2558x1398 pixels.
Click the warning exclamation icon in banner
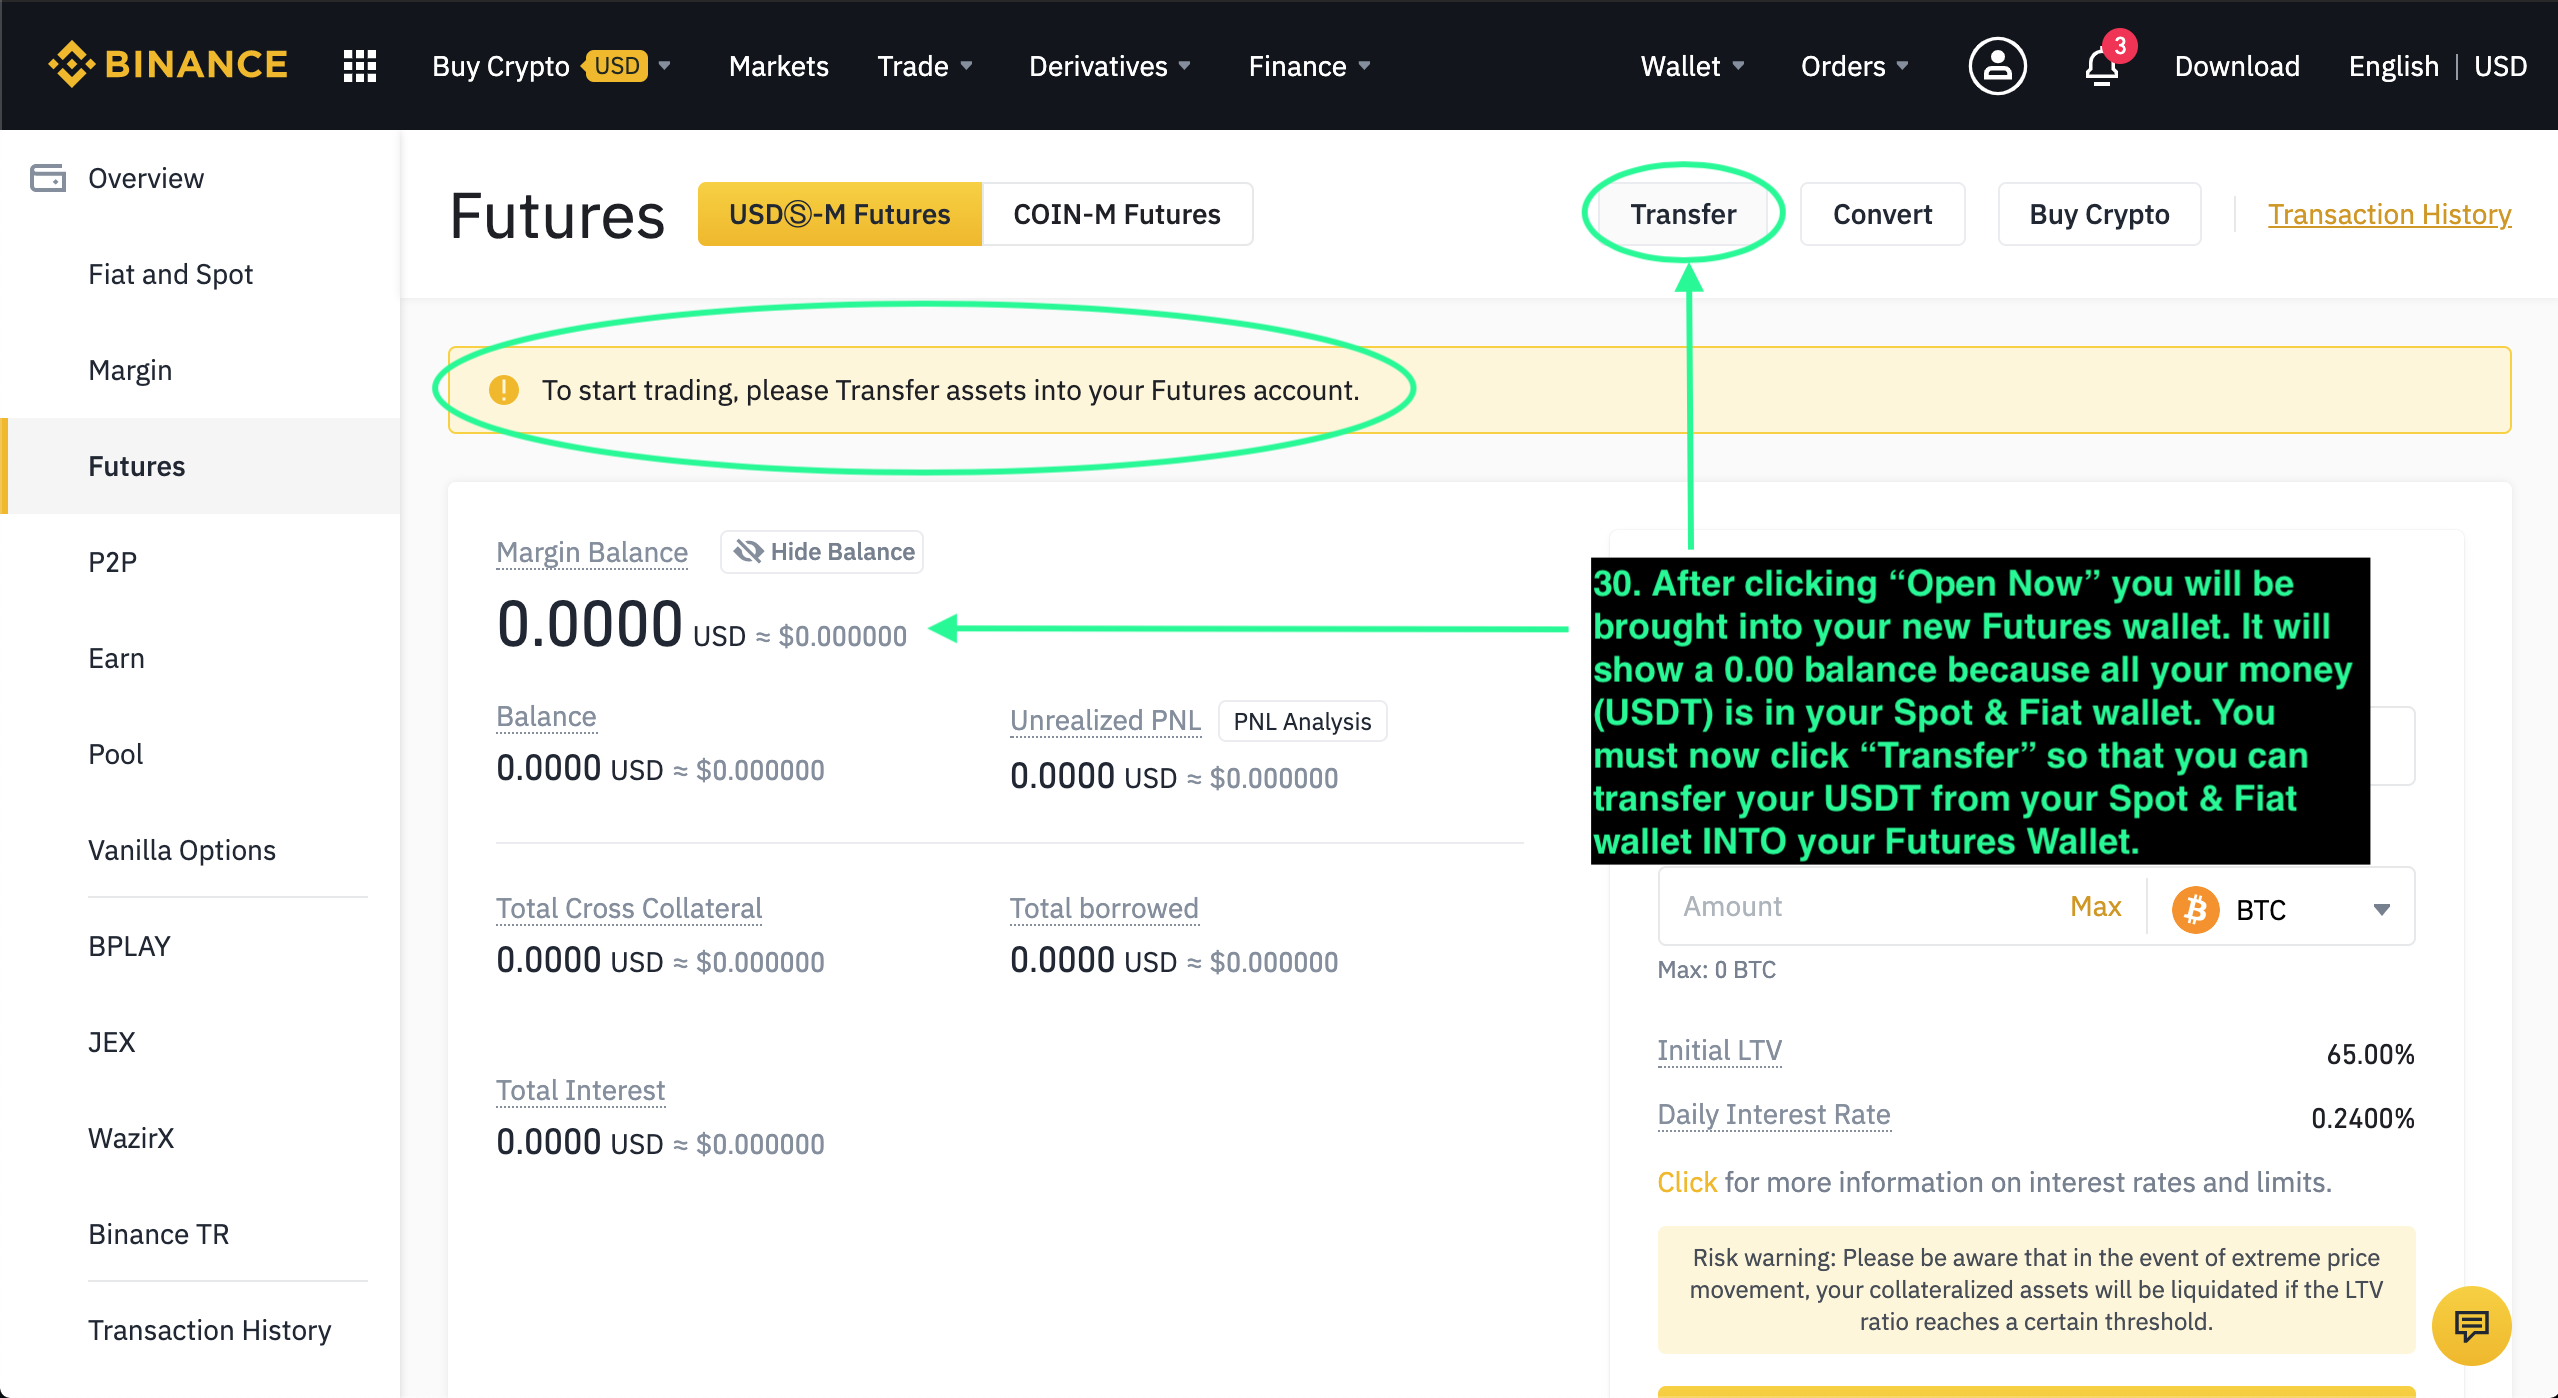point(504,390)
